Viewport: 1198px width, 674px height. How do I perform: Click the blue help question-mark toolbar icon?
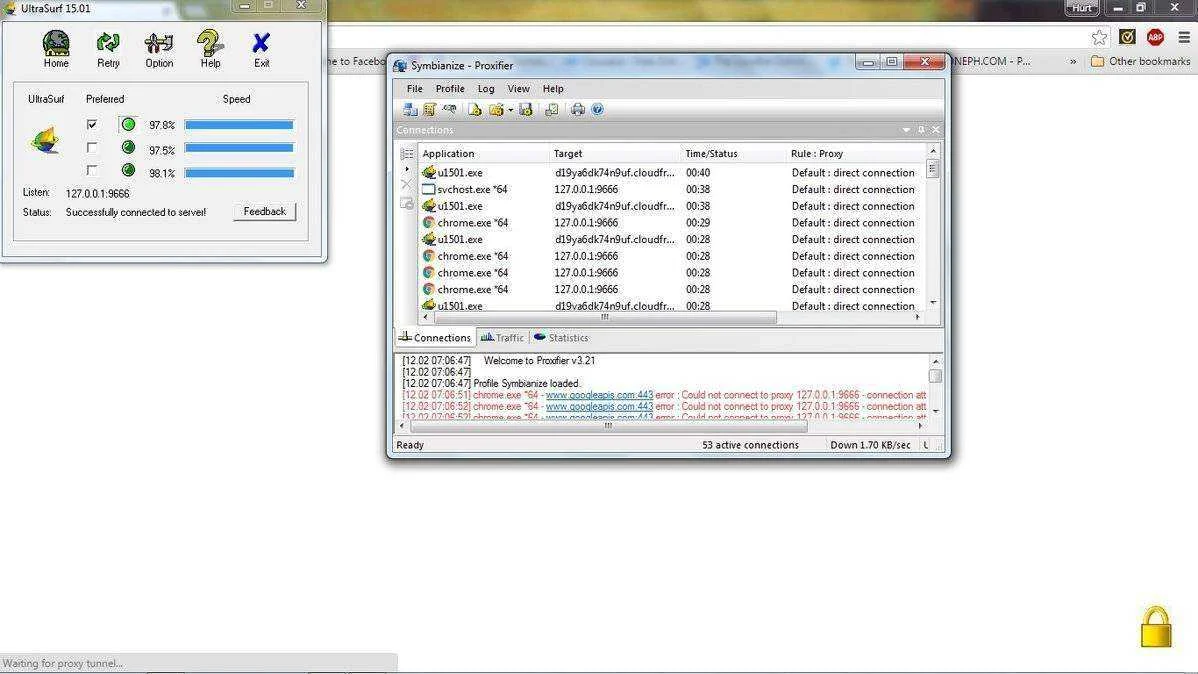pos(597,109)
